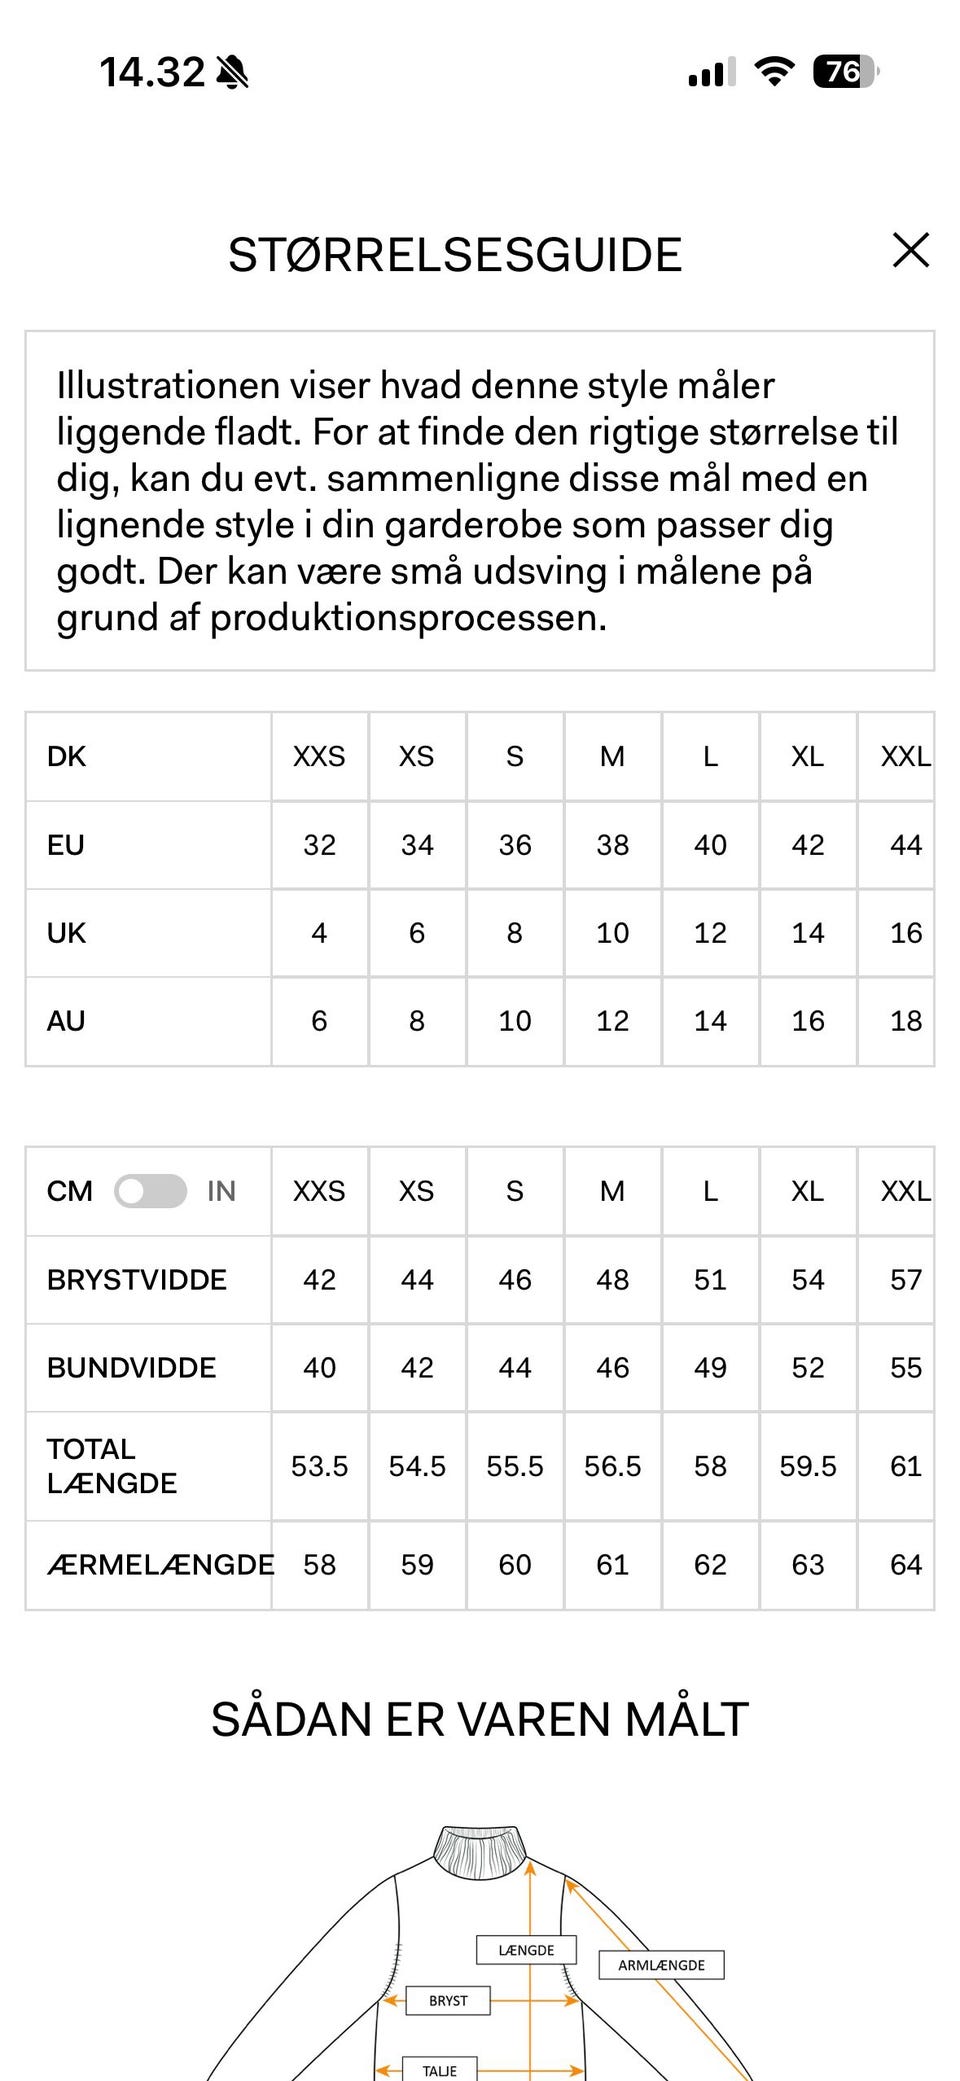Click the sweater collar illustration
This screenshot has width=960, height=2081.
pos(479,1852)
